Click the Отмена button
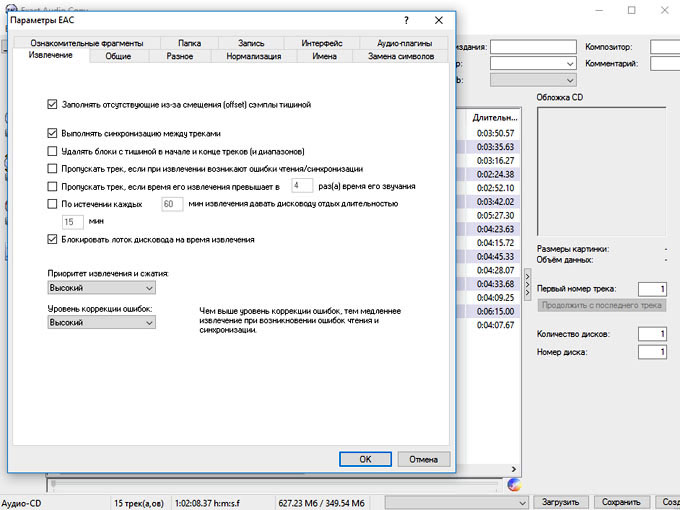 tap(423, 459)
